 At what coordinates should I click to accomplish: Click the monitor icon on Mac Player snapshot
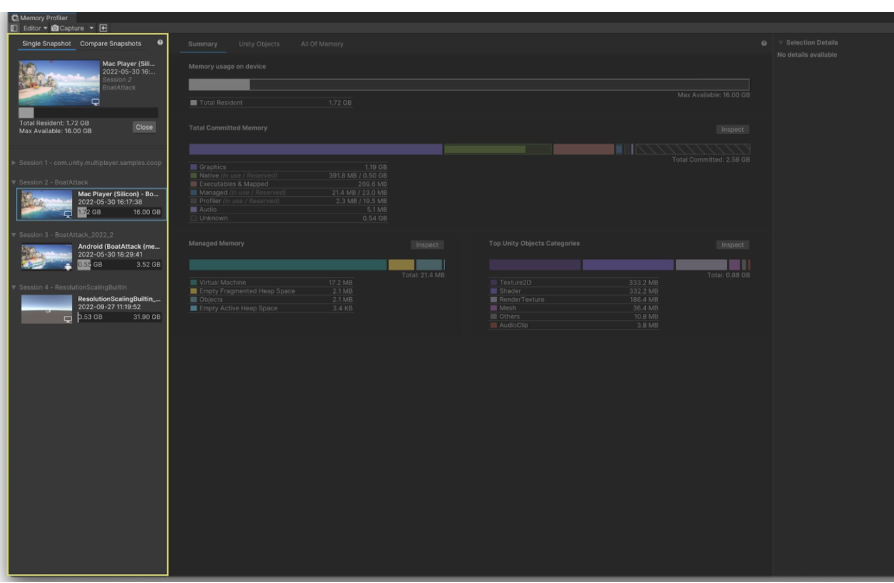click(68, 214)
